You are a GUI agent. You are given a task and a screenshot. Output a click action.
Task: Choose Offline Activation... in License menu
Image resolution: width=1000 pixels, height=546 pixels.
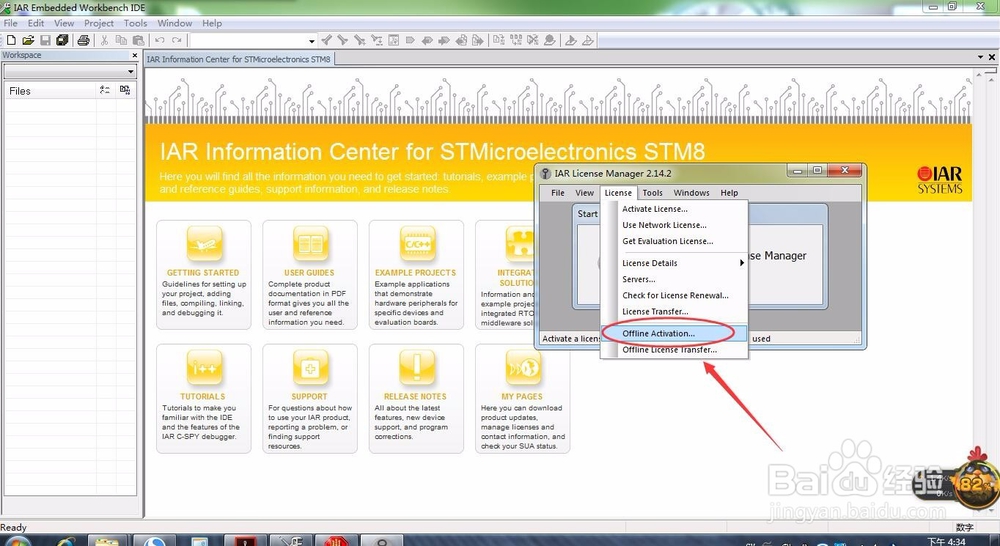674,333
